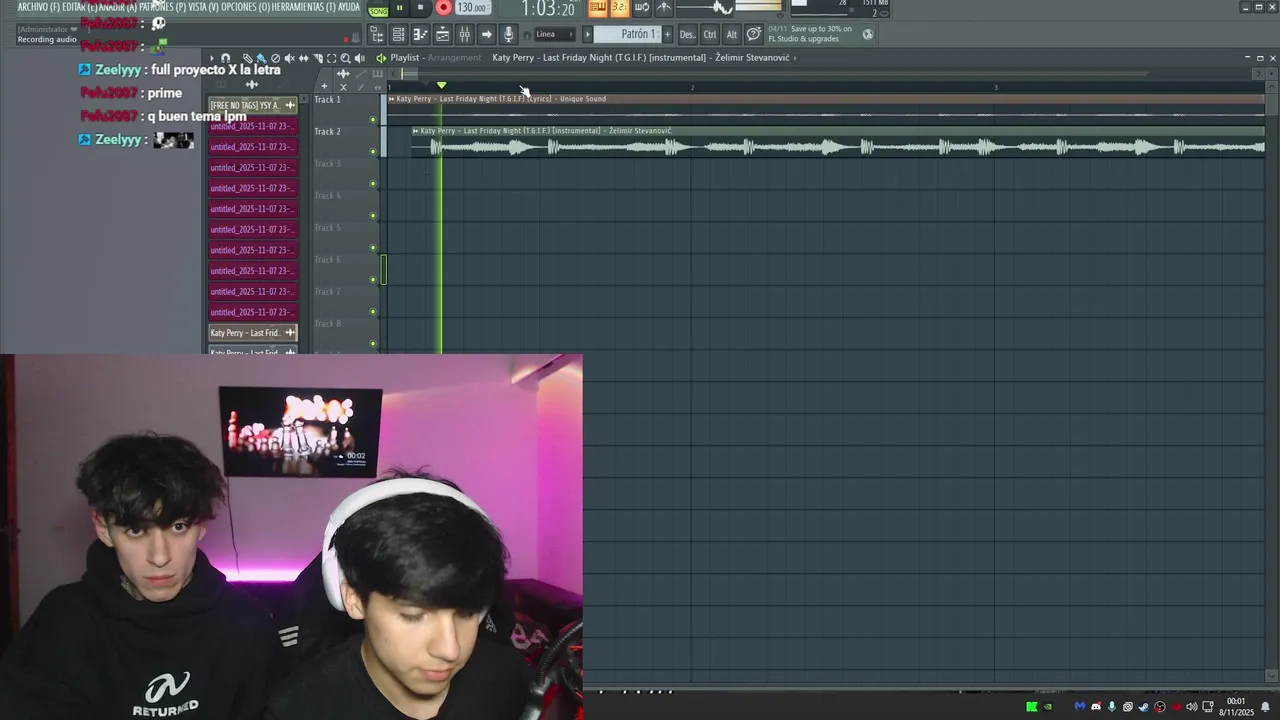The image size is (1280, 720).
Task: Toggle the loop recording button
Action: point(642,7)
